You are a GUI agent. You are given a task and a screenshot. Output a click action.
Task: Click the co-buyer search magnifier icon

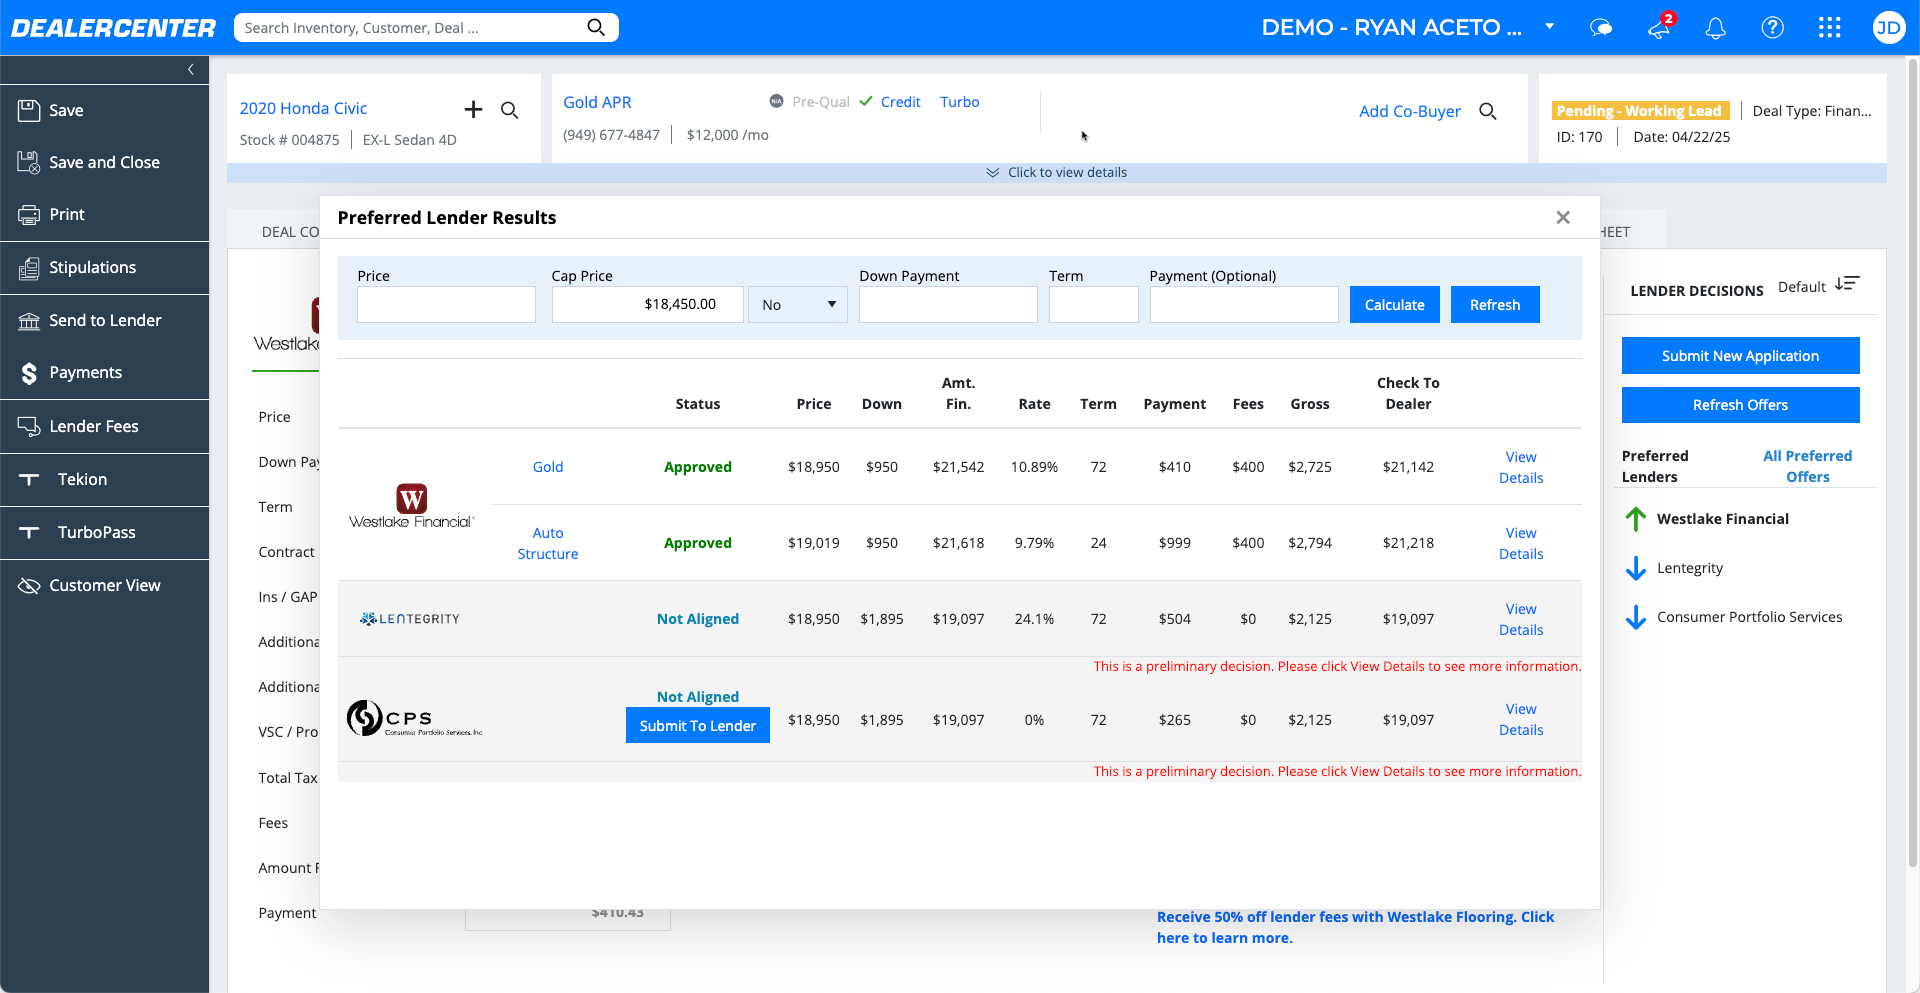1488,111
